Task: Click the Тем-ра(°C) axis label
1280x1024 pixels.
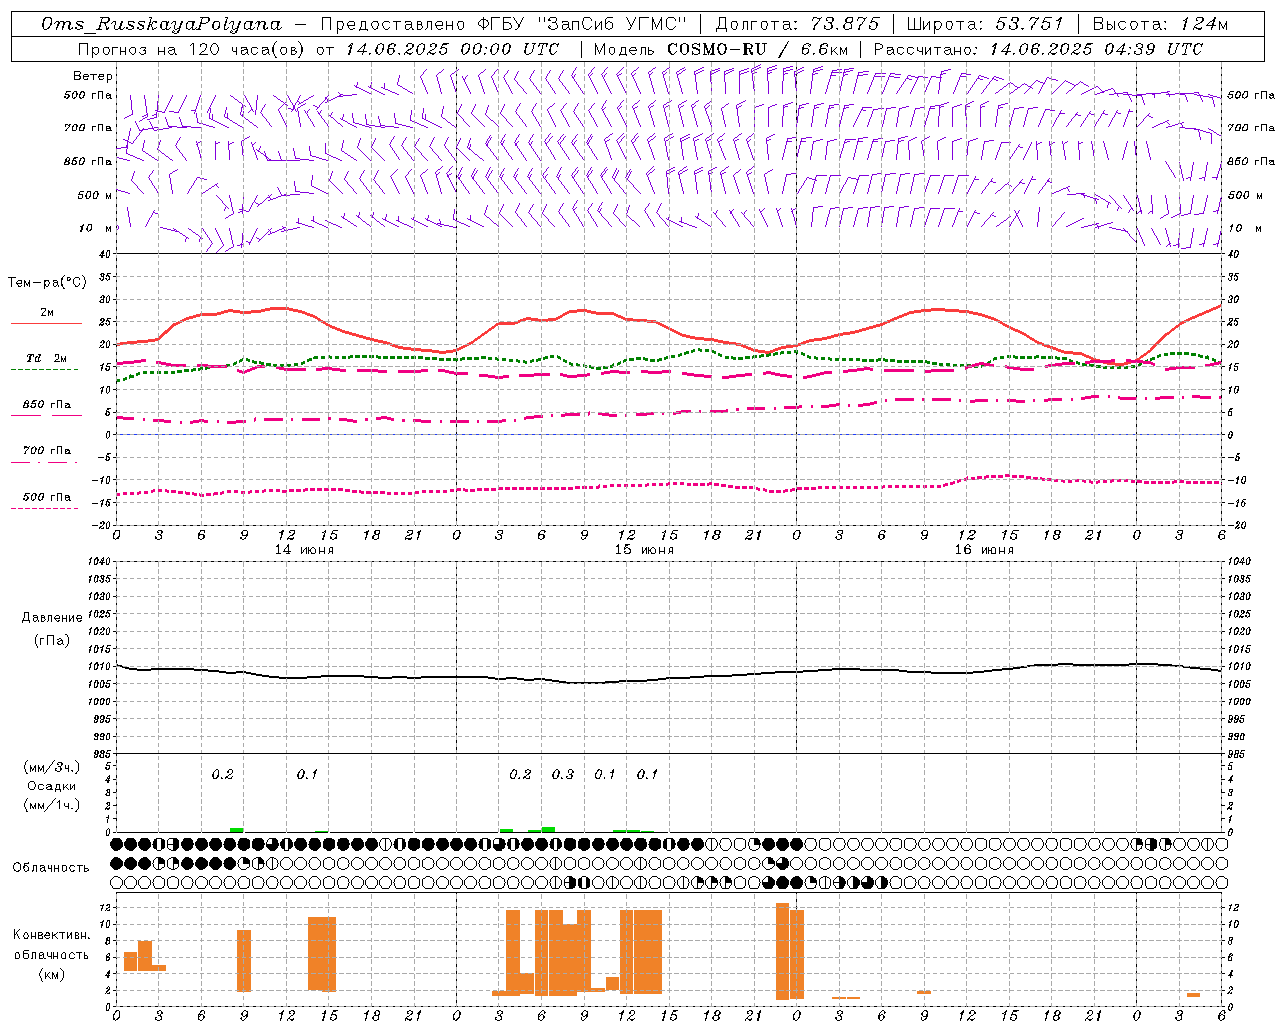Action: tap(47, 283)
